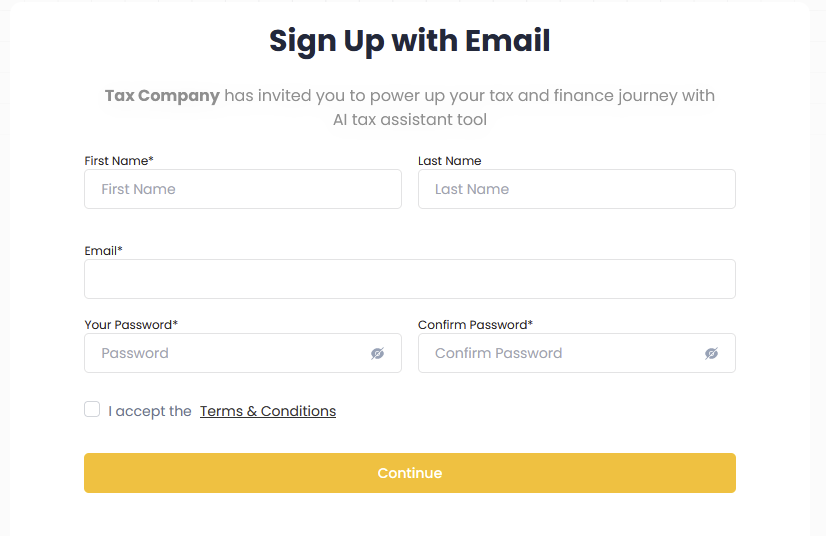The height and width of the screenshot is (536, 826).
Task: Focus the Confirm Password text field
Action: point(560,353)
